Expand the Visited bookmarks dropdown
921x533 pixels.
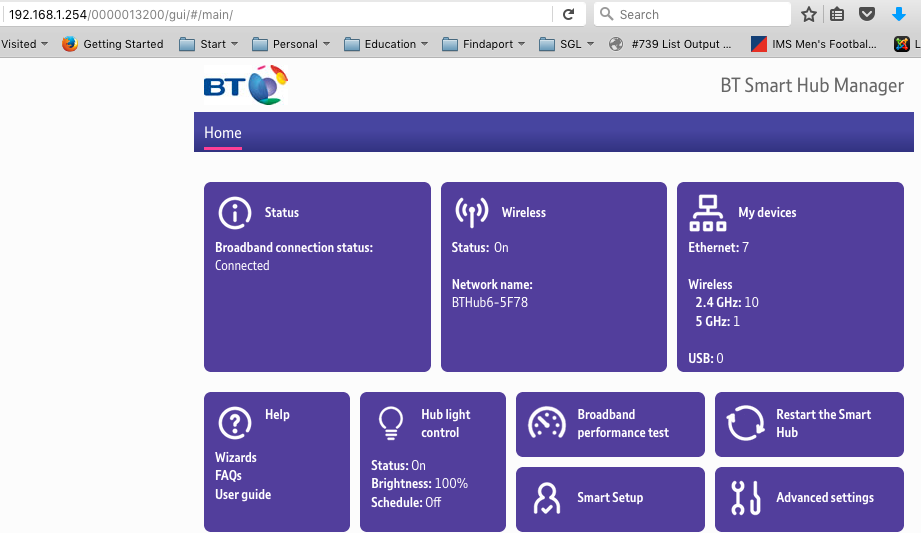[24, 44]
